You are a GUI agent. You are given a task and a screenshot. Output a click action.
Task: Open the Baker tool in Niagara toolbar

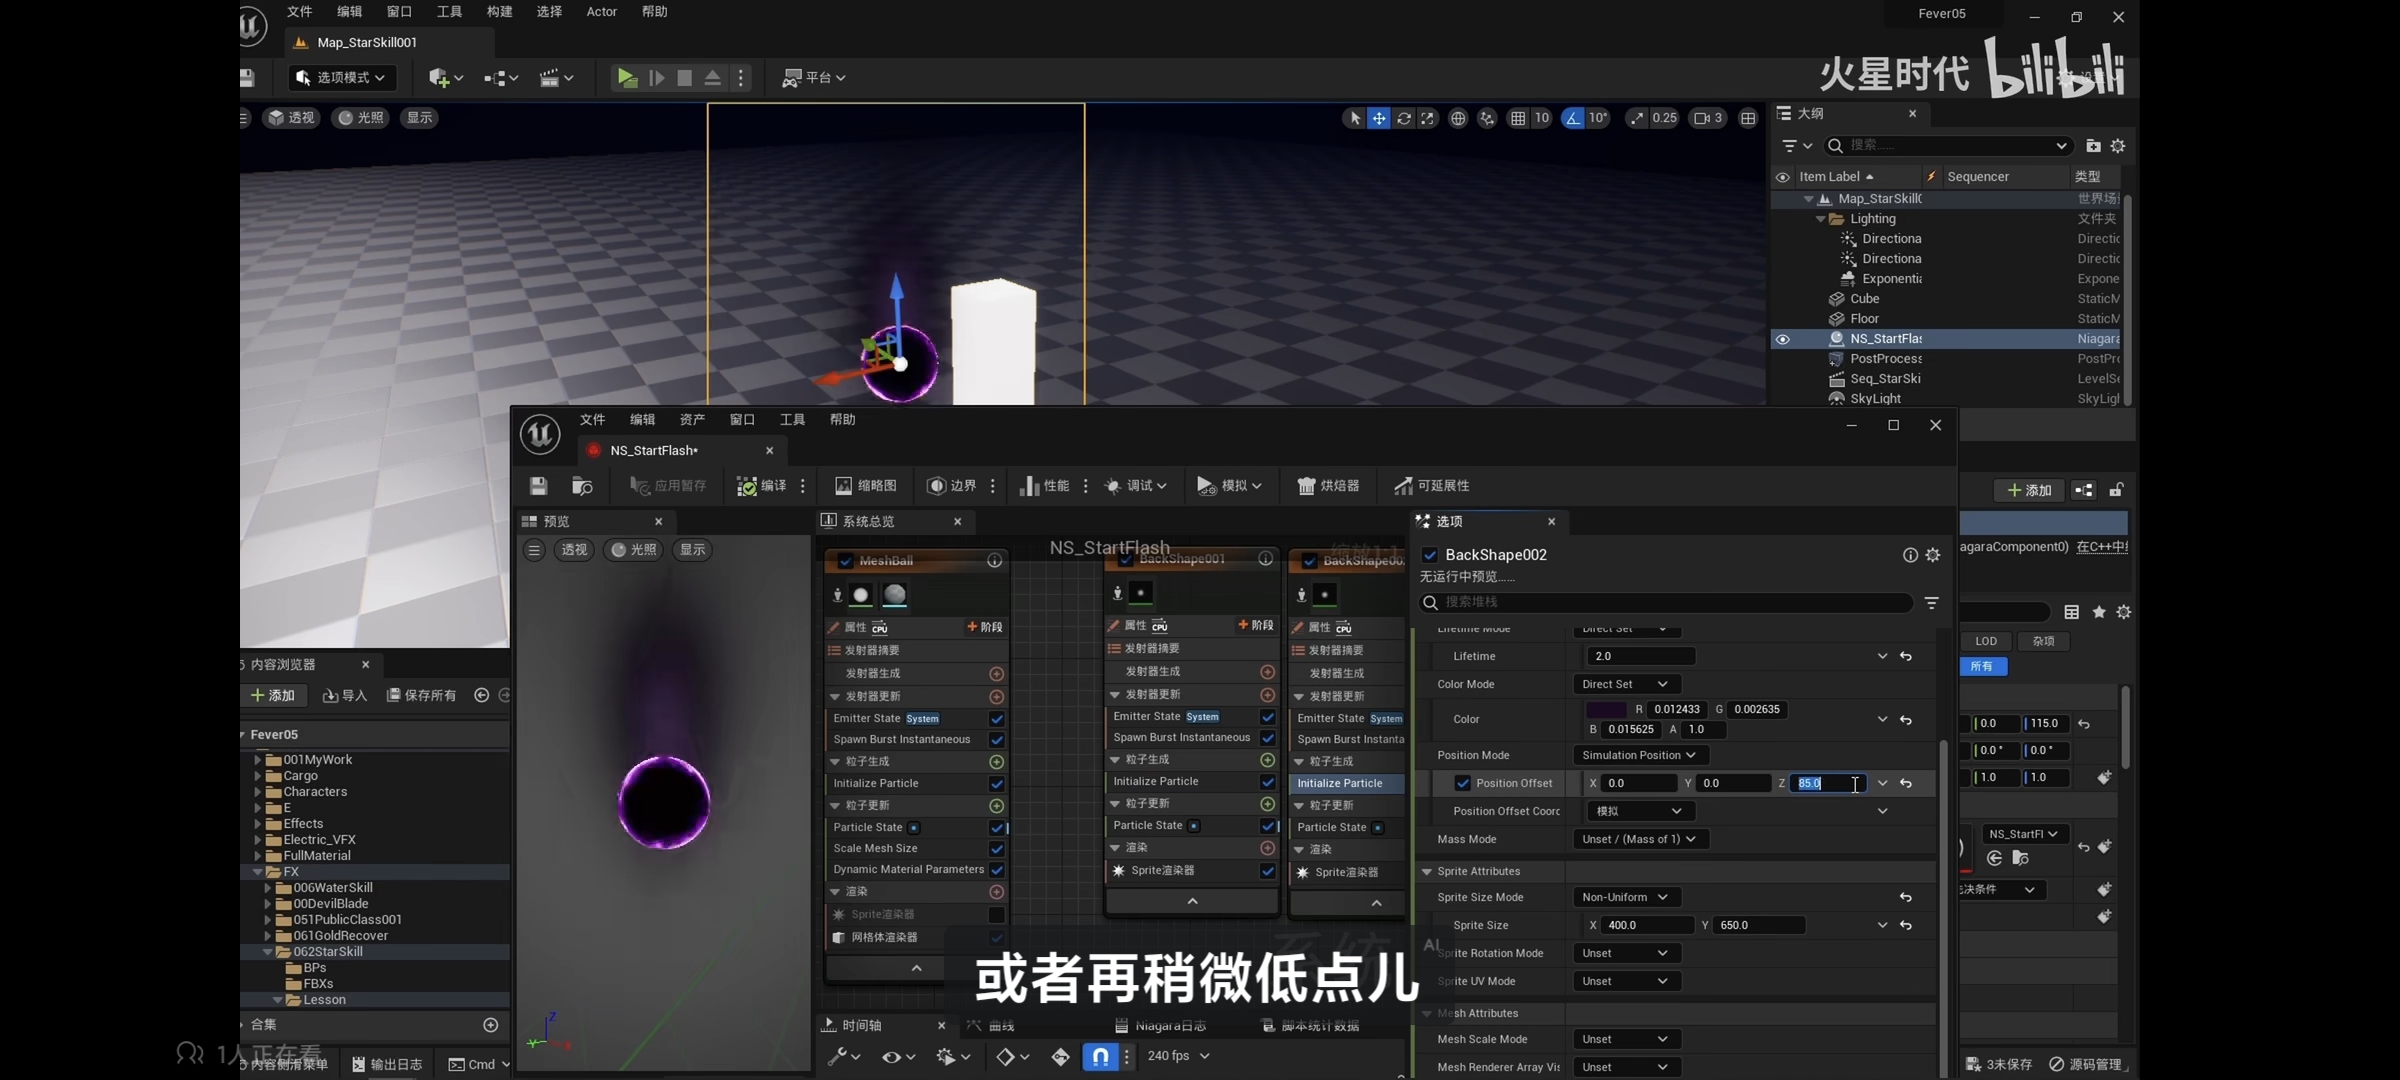1328,486
